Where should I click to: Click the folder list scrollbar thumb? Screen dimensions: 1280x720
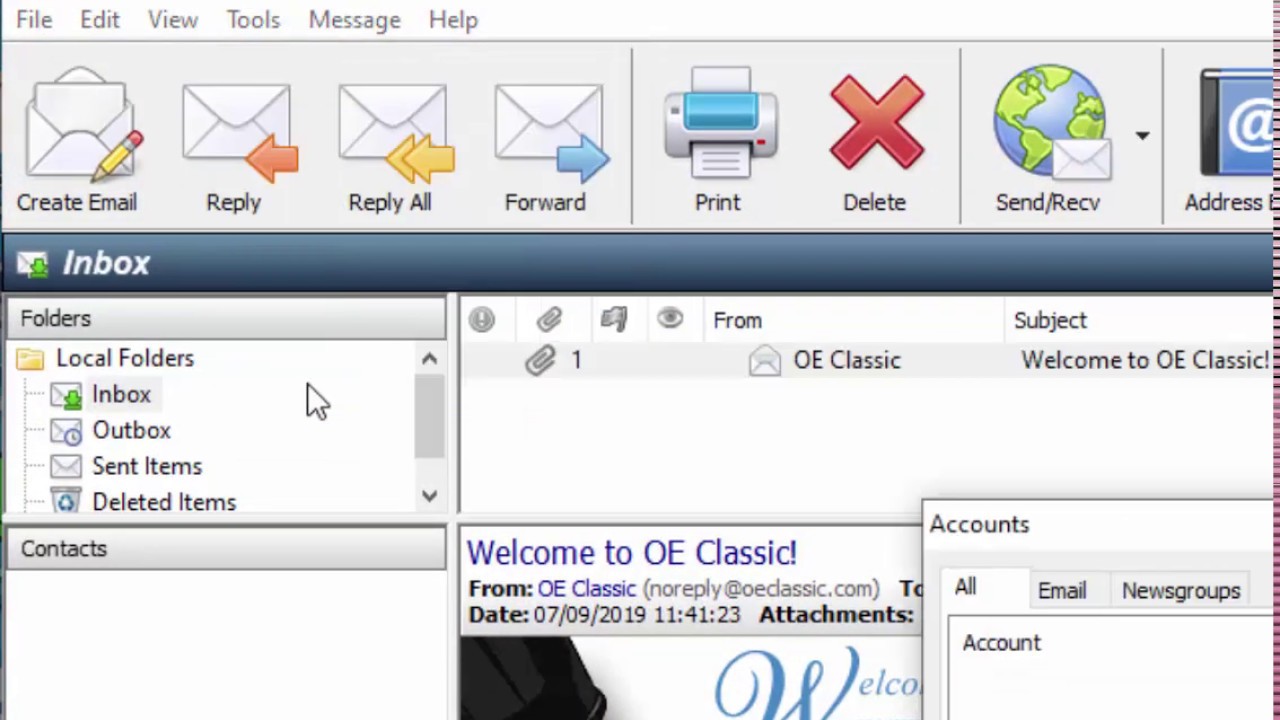coord(429,416)
